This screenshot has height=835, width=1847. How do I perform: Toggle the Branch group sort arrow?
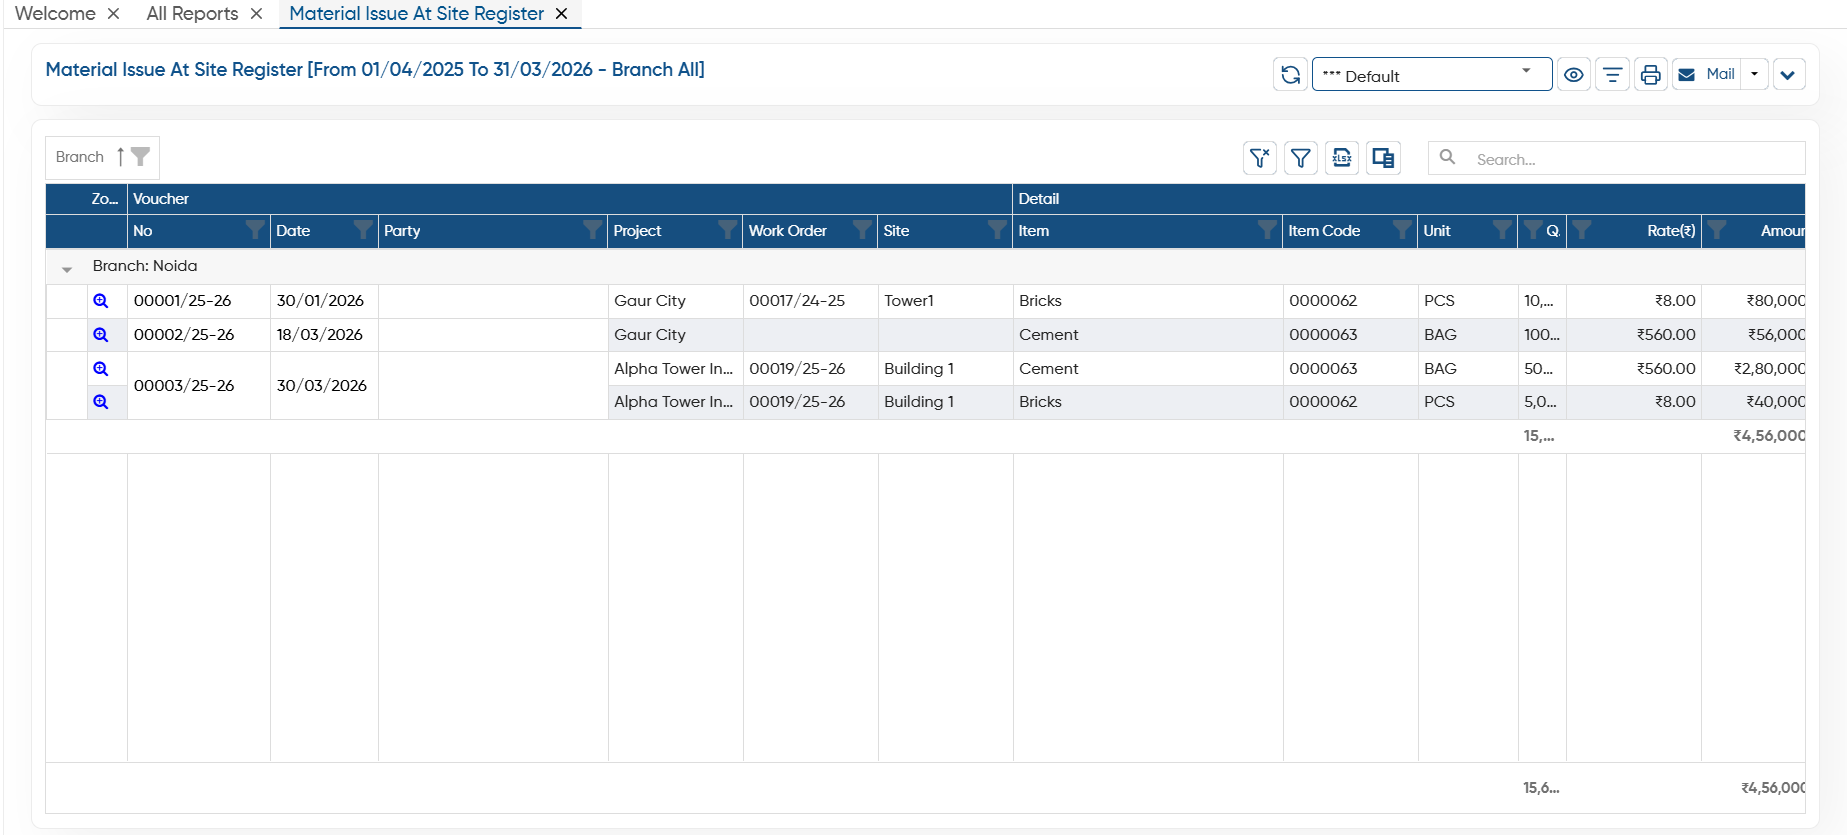120,157
